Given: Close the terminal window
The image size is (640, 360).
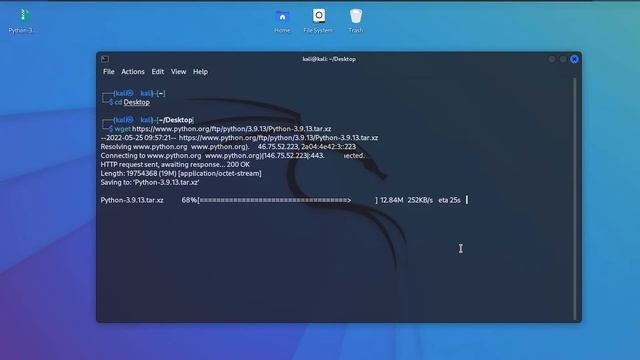Looking at the screenshot, I should [574, 59].
